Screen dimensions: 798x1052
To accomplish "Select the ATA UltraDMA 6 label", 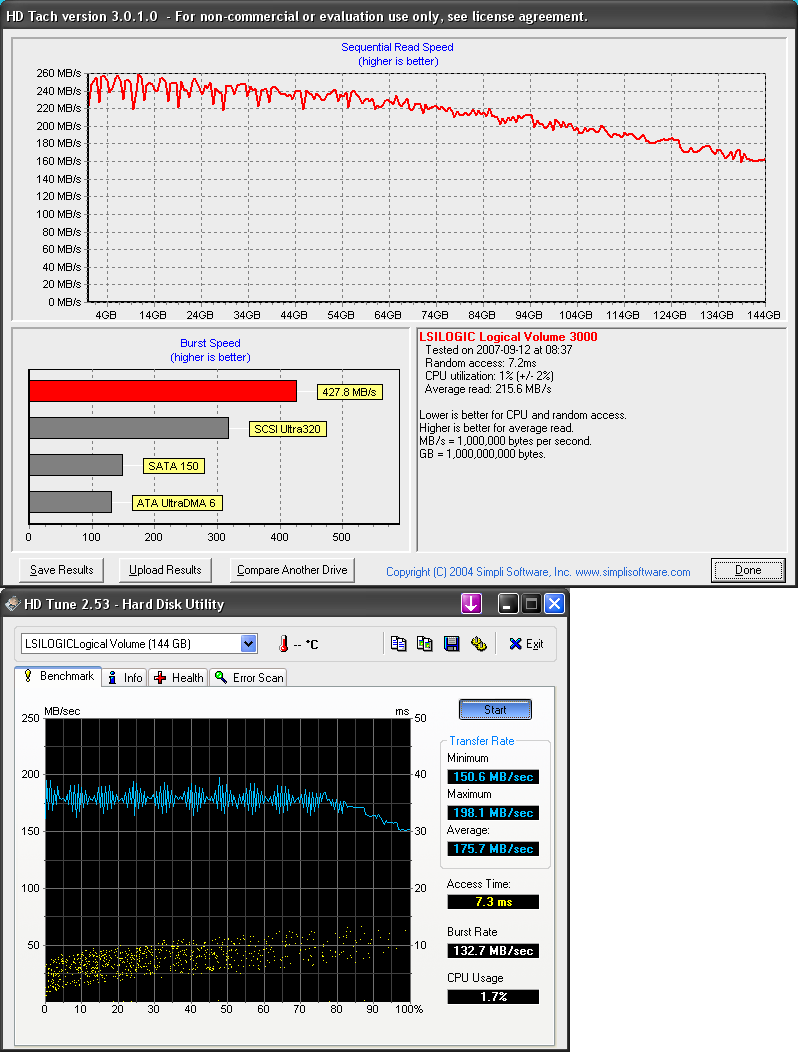I will point(177,503).
